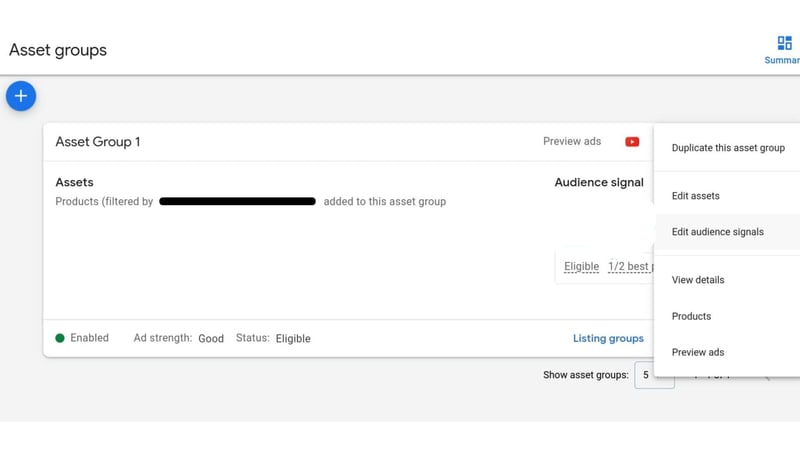Click 'Products (filtered by' text
The image size is (800, 450).
point(104,202)
